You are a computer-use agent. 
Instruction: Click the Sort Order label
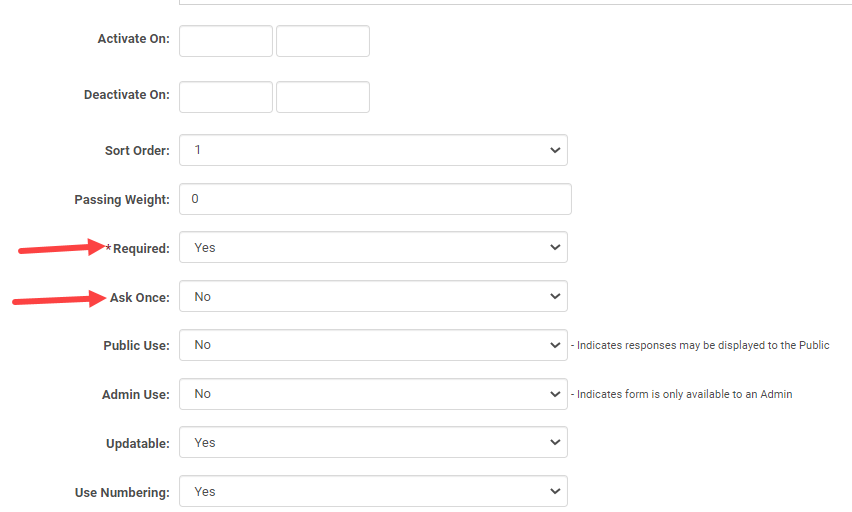point(137,151)
